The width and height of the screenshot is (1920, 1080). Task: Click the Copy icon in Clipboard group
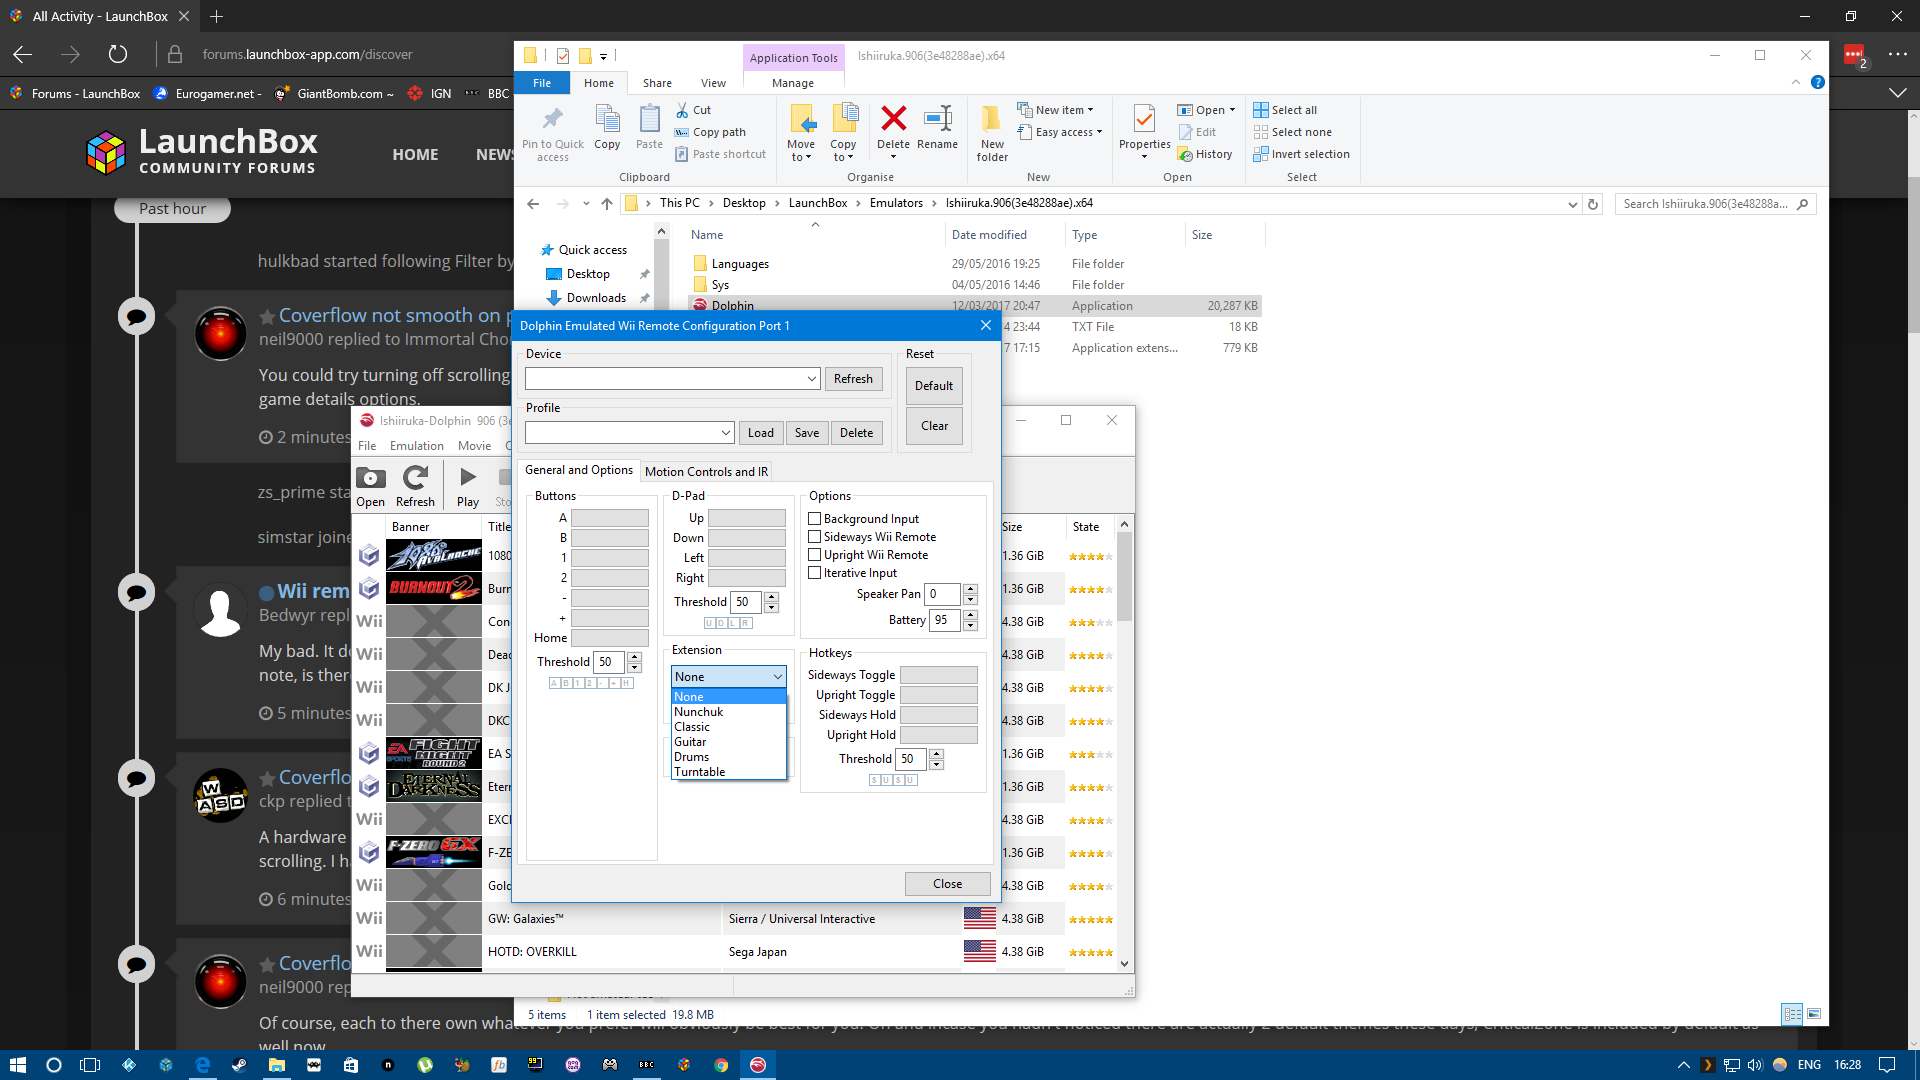[x=607, y=119]
